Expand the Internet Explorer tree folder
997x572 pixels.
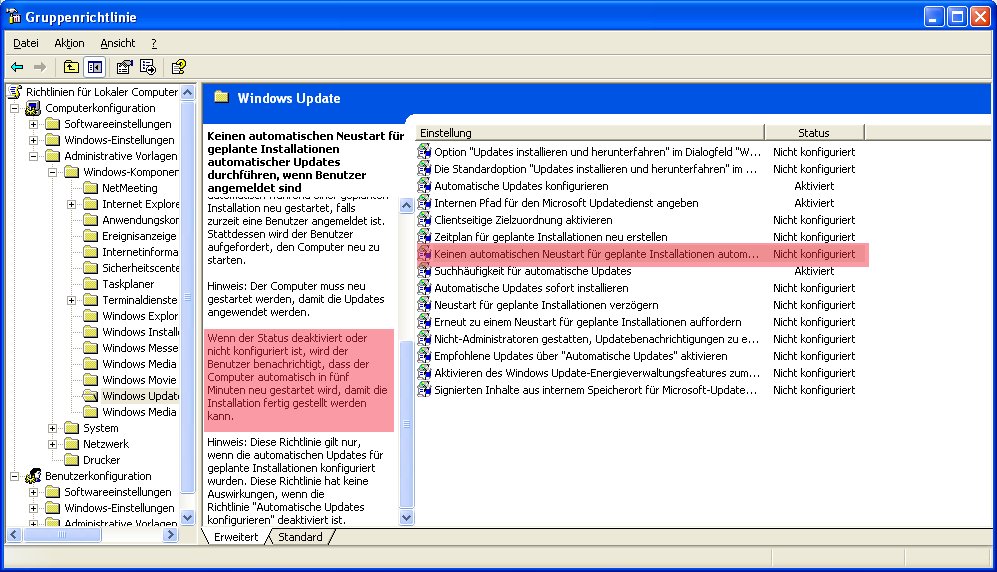pos(72,204)
